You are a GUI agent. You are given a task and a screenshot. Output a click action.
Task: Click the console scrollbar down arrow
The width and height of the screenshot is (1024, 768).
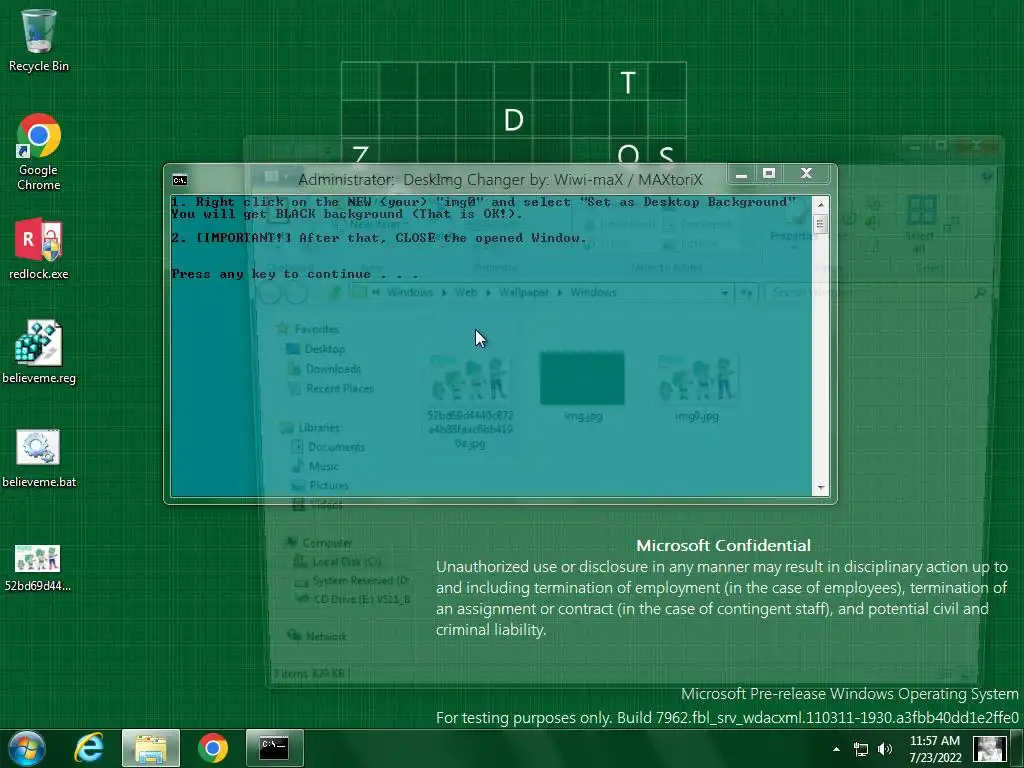pyautogui.click(x=821, y=488)
